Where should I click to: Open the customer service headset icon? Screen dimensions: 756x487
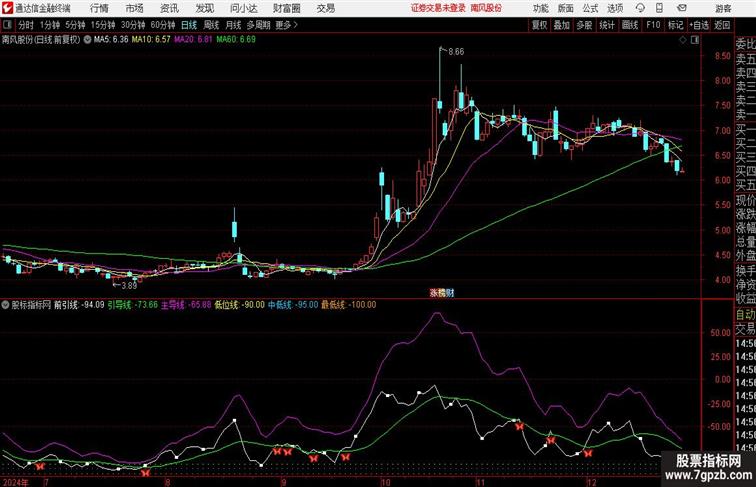[640, 8]
